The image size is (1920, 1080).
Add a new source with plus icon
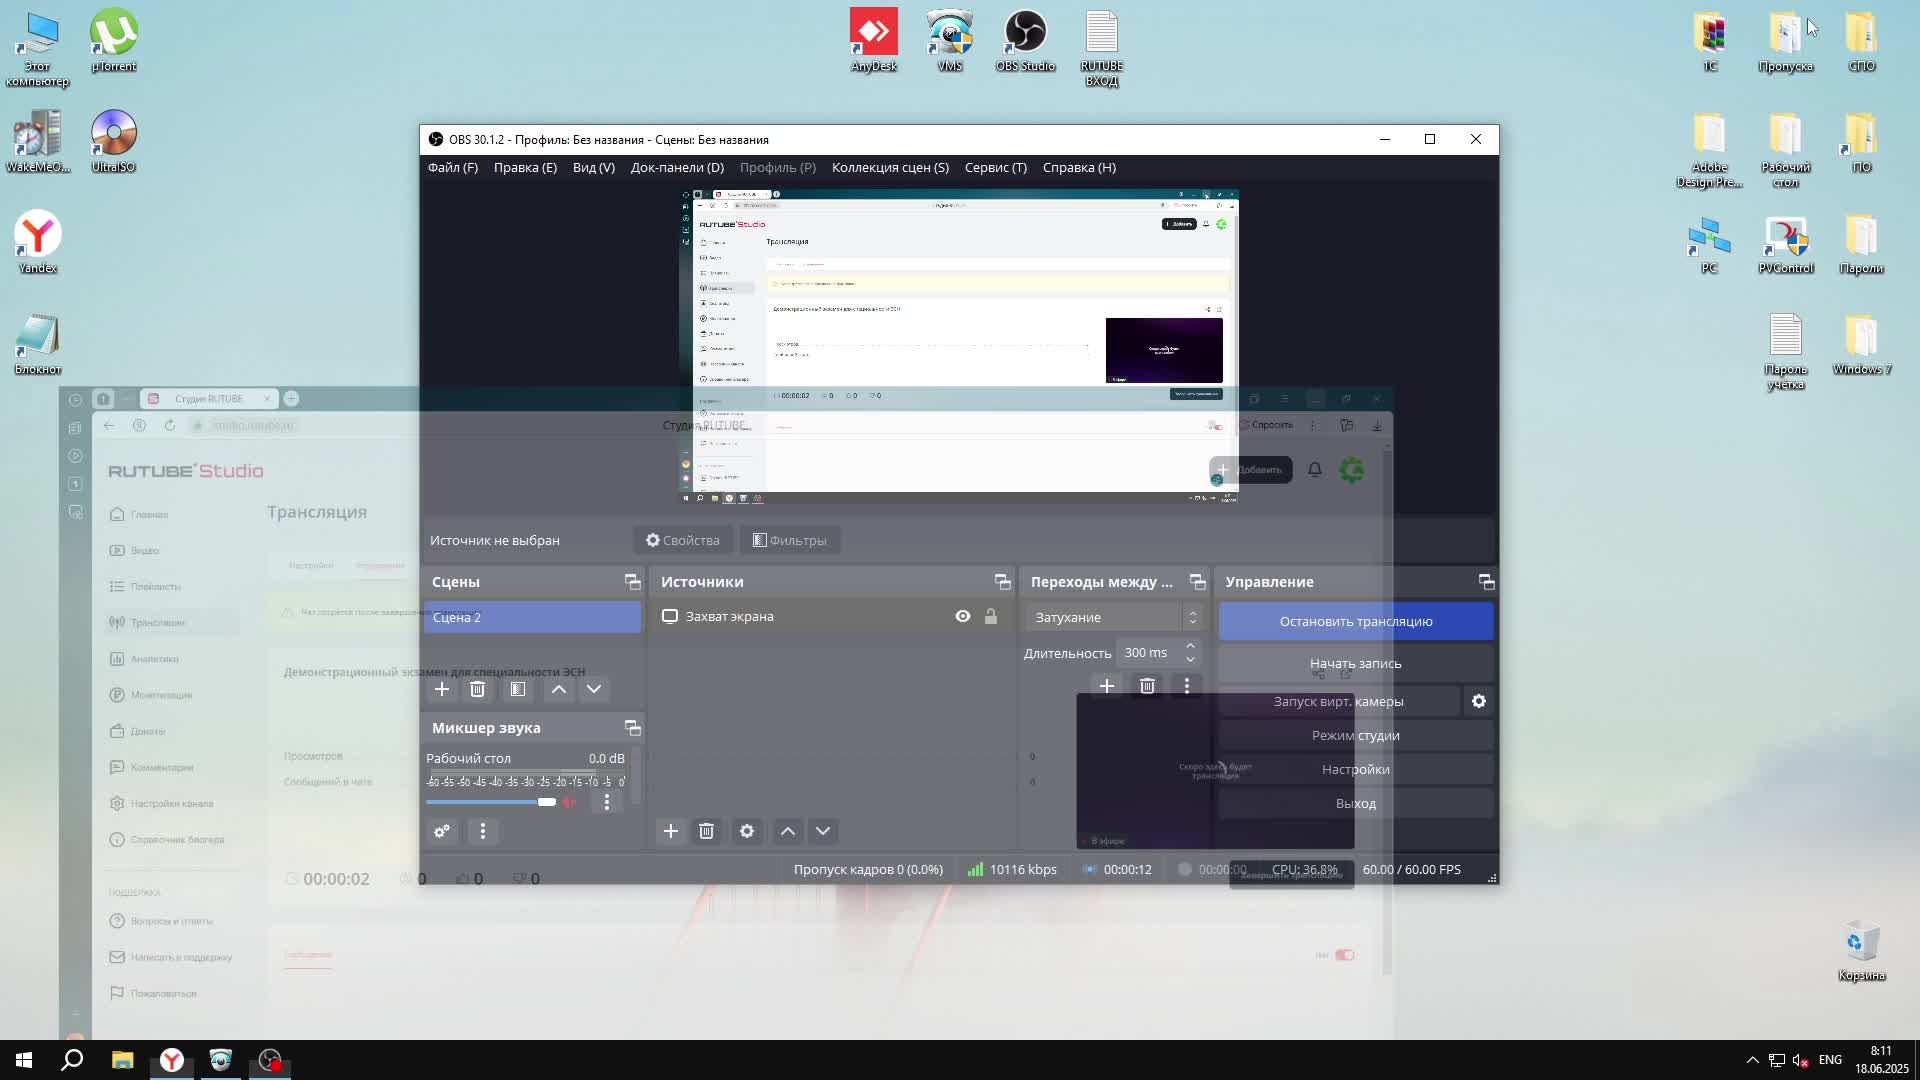coord(671,831)
